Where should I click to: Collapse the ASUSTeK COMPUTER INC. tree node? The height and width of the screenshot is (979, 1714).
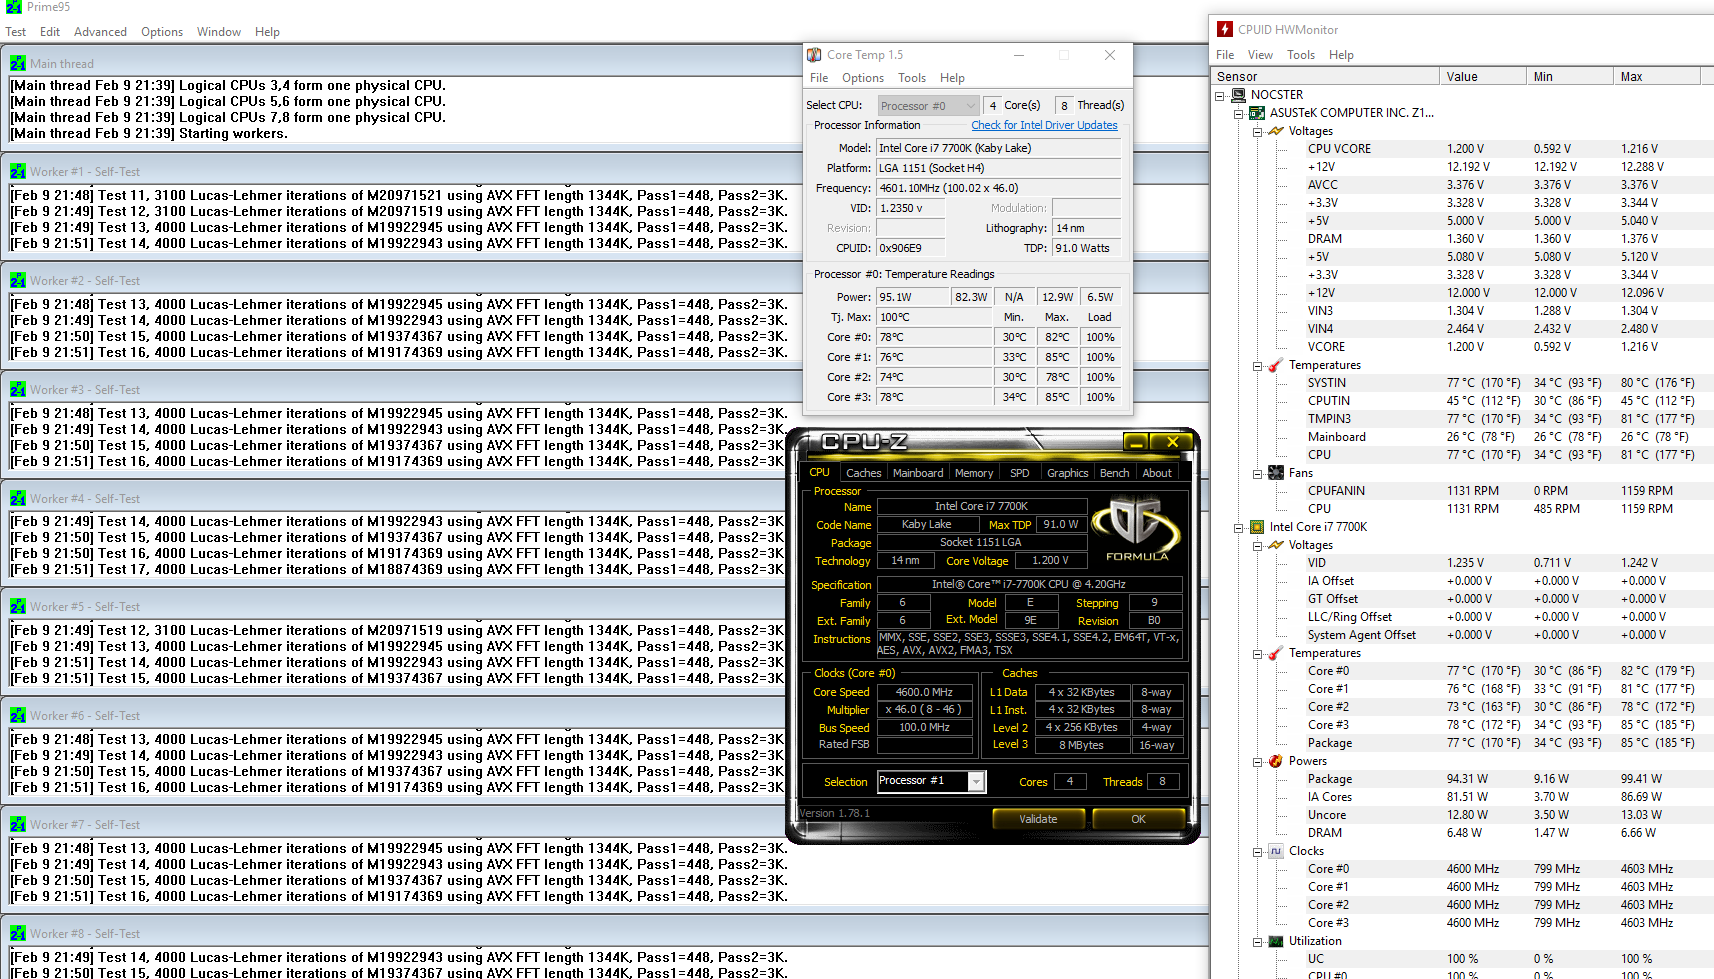1239,114
